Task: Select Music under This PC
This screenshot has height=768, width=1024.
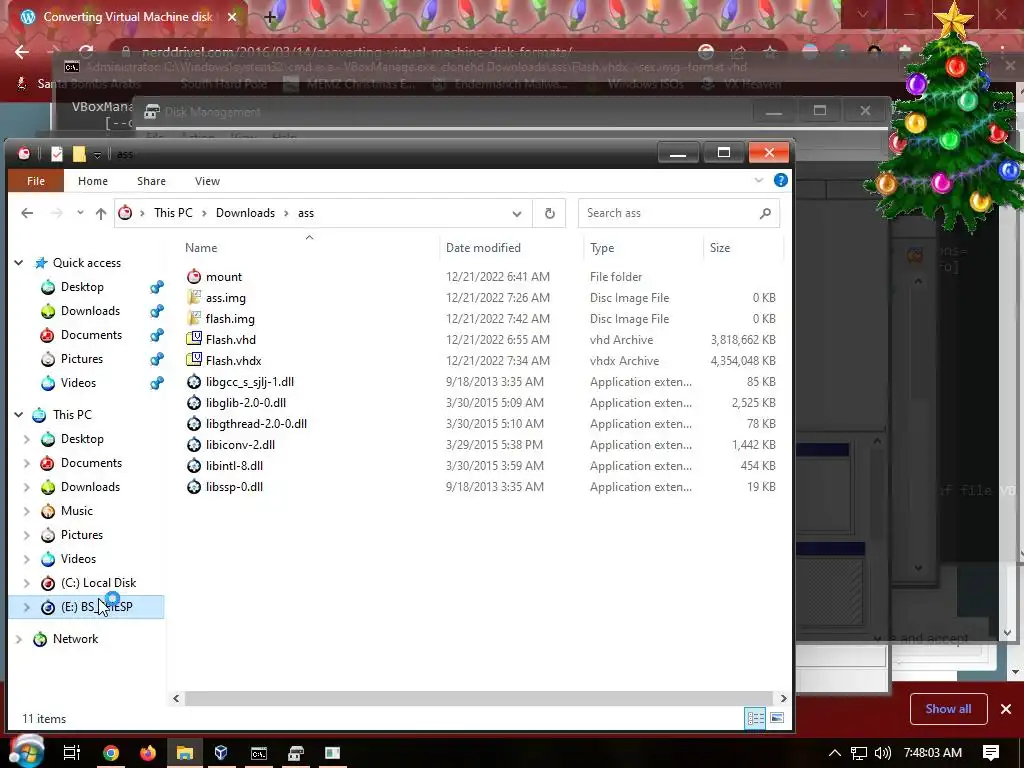Action: (x=76, y=511)
